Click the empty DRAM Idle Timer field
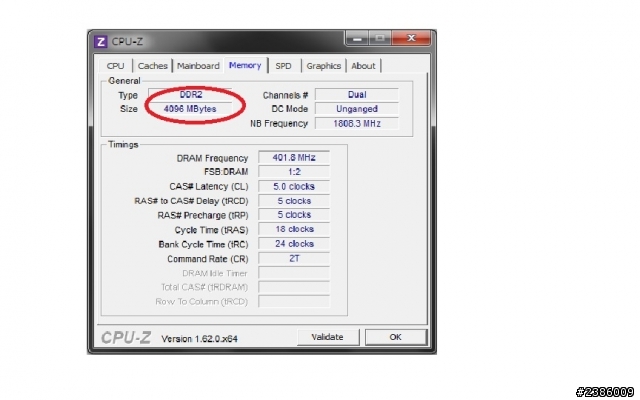 click(294, 273)
